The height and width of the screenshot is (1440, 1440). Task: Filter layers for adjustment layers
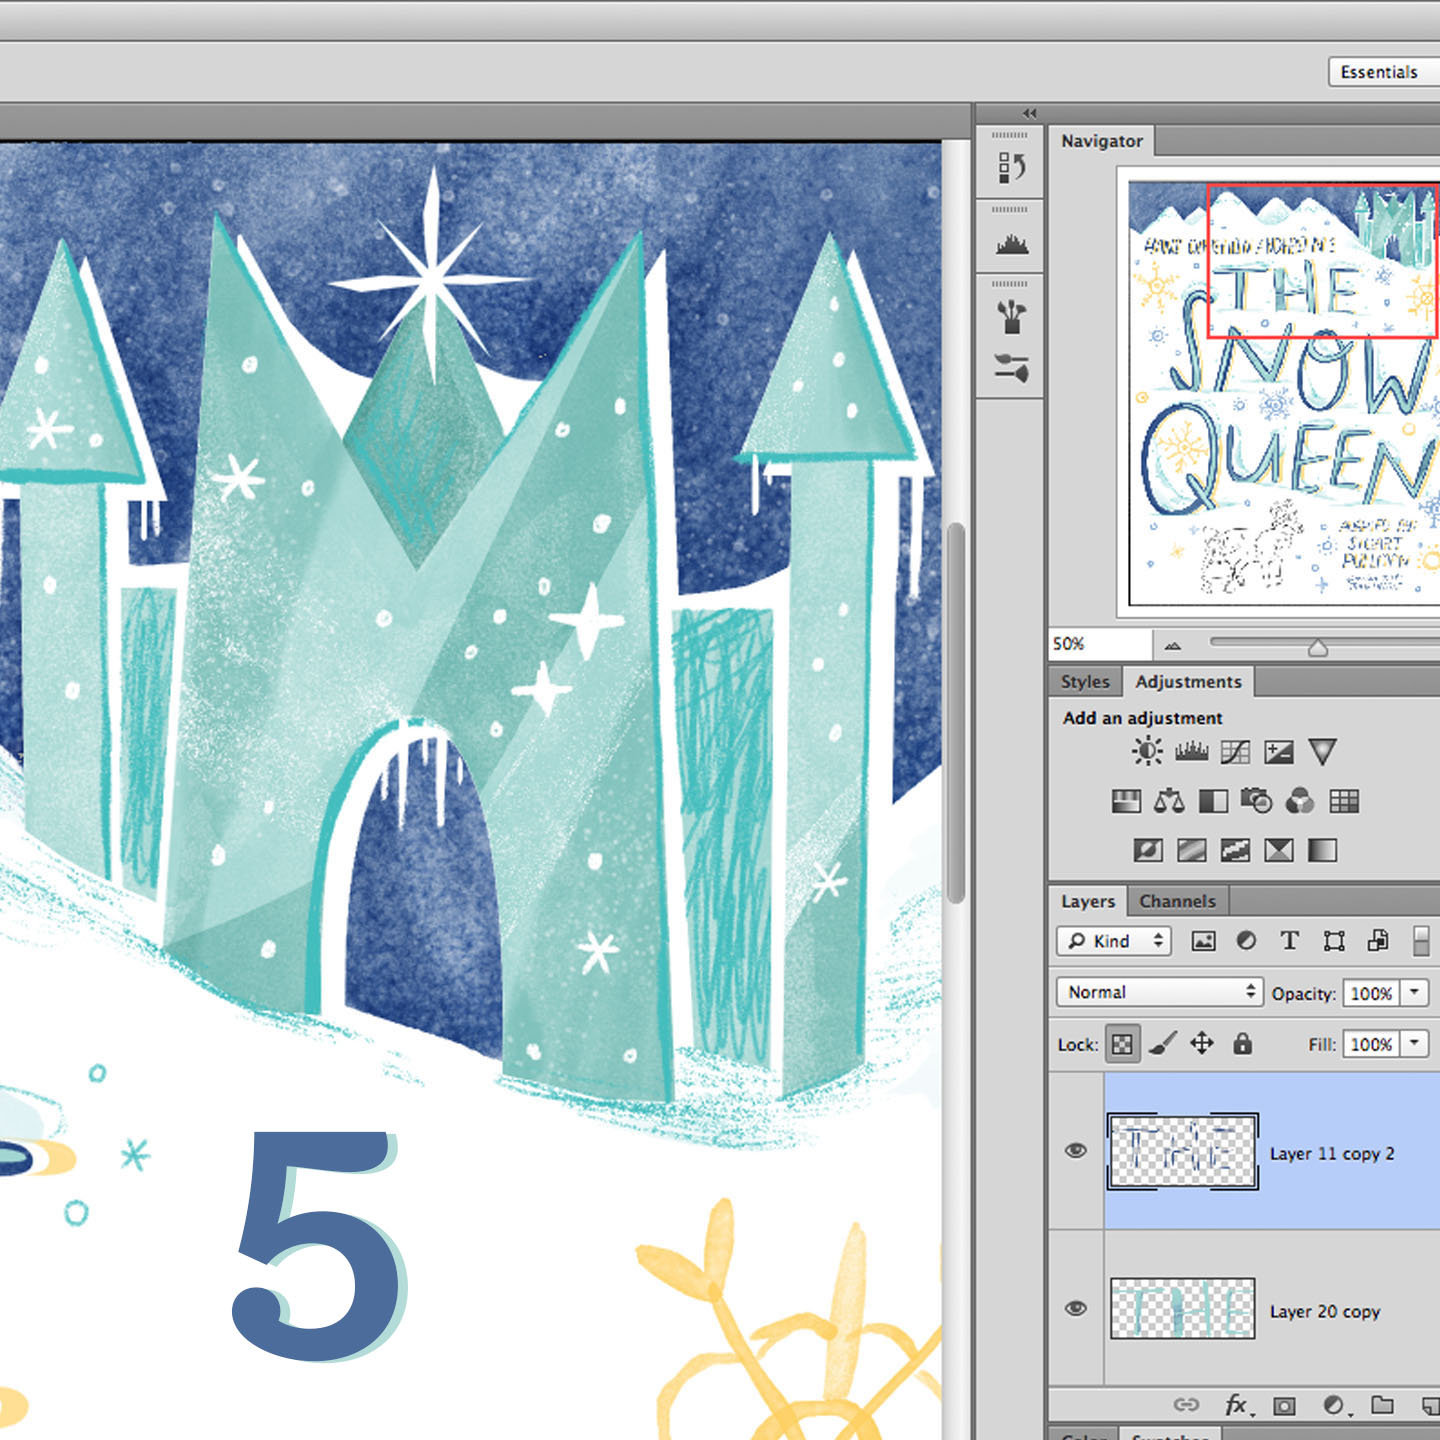coord(1246,941)
